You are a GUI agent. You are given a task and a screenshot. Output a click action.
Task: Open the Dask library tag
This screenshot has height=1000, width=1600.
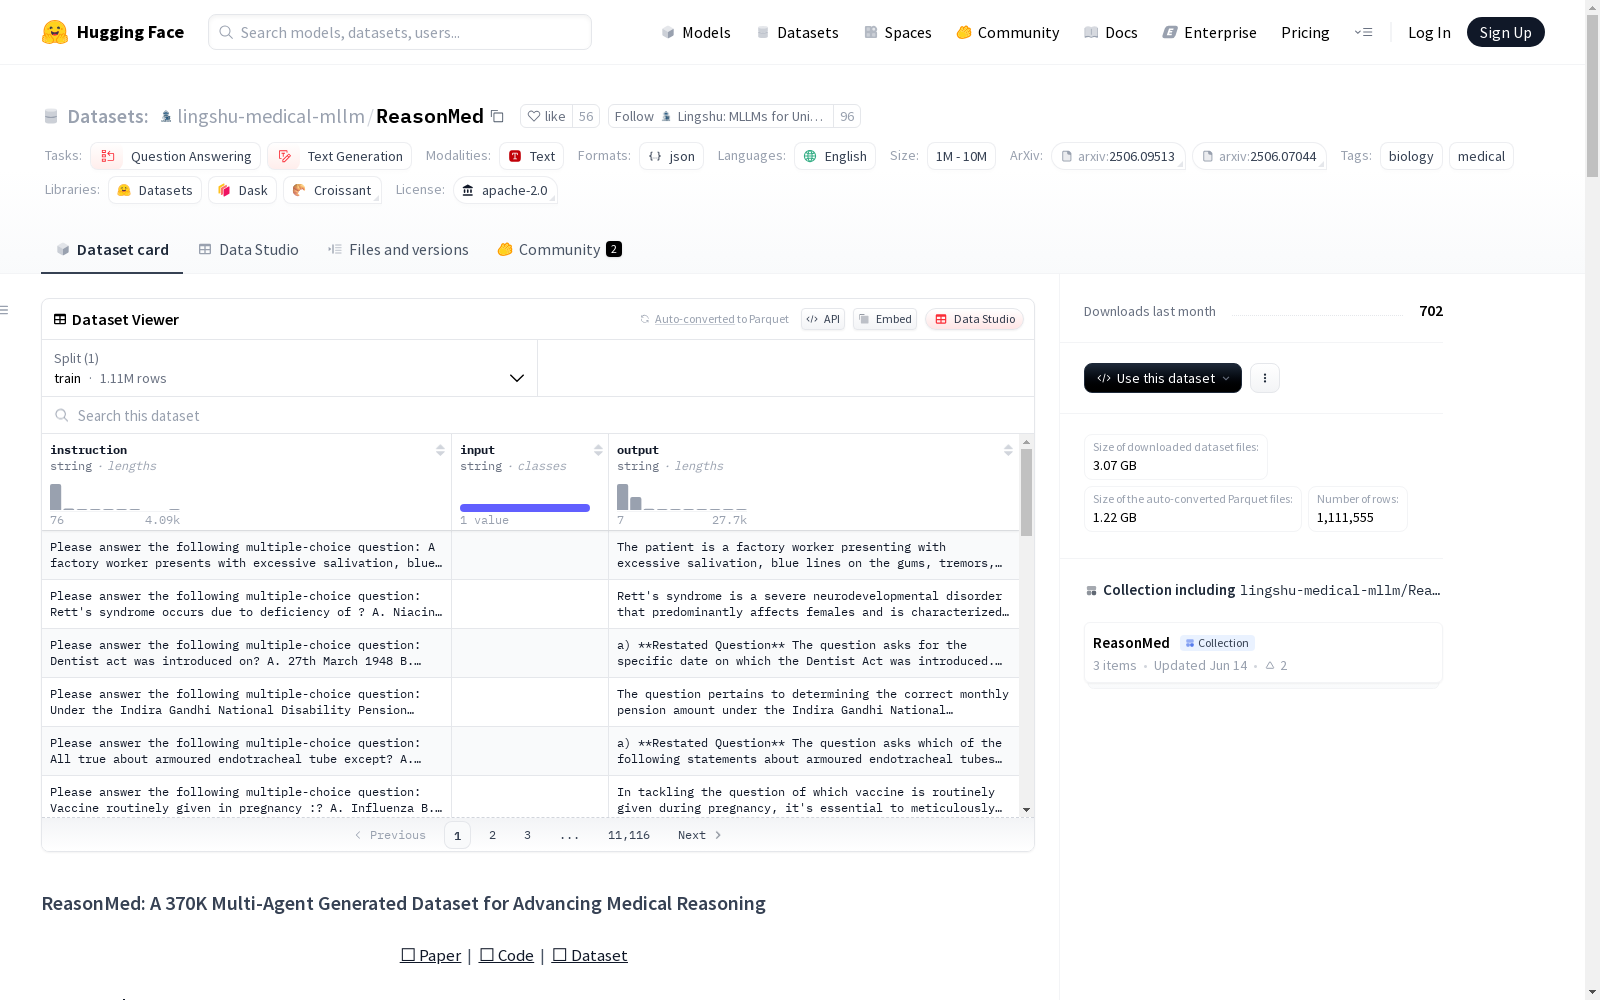point(243,190)
